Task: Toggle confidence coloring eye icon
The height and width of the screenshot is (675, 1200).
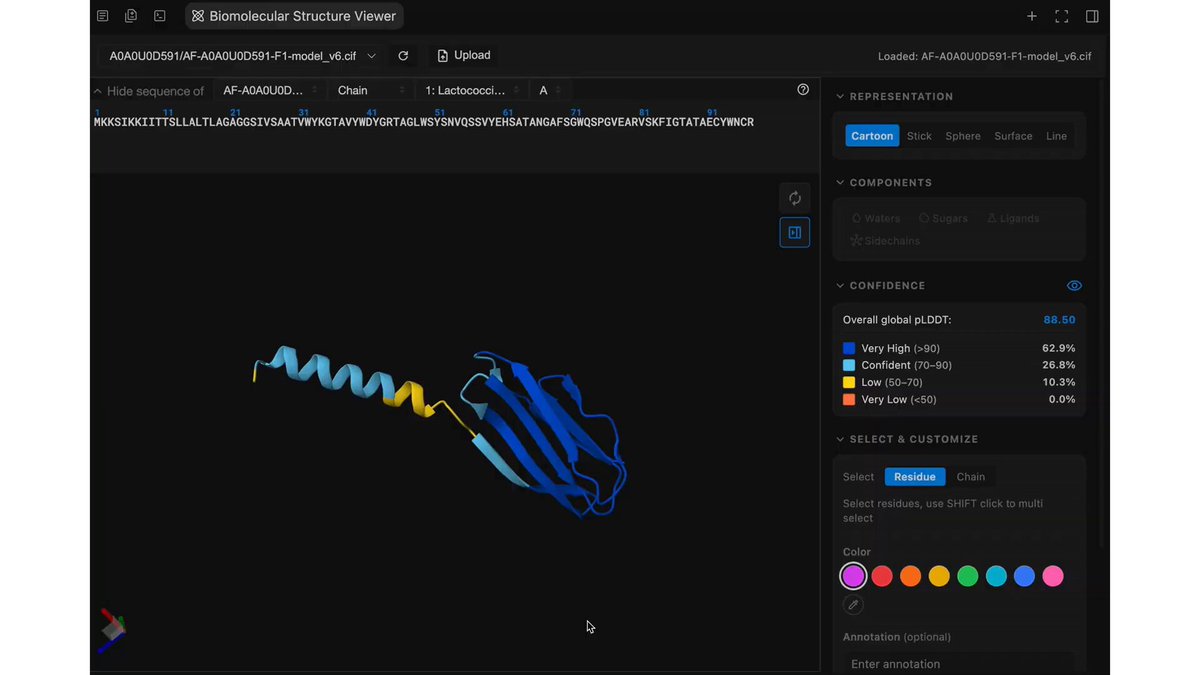Action: point(1074,286)
